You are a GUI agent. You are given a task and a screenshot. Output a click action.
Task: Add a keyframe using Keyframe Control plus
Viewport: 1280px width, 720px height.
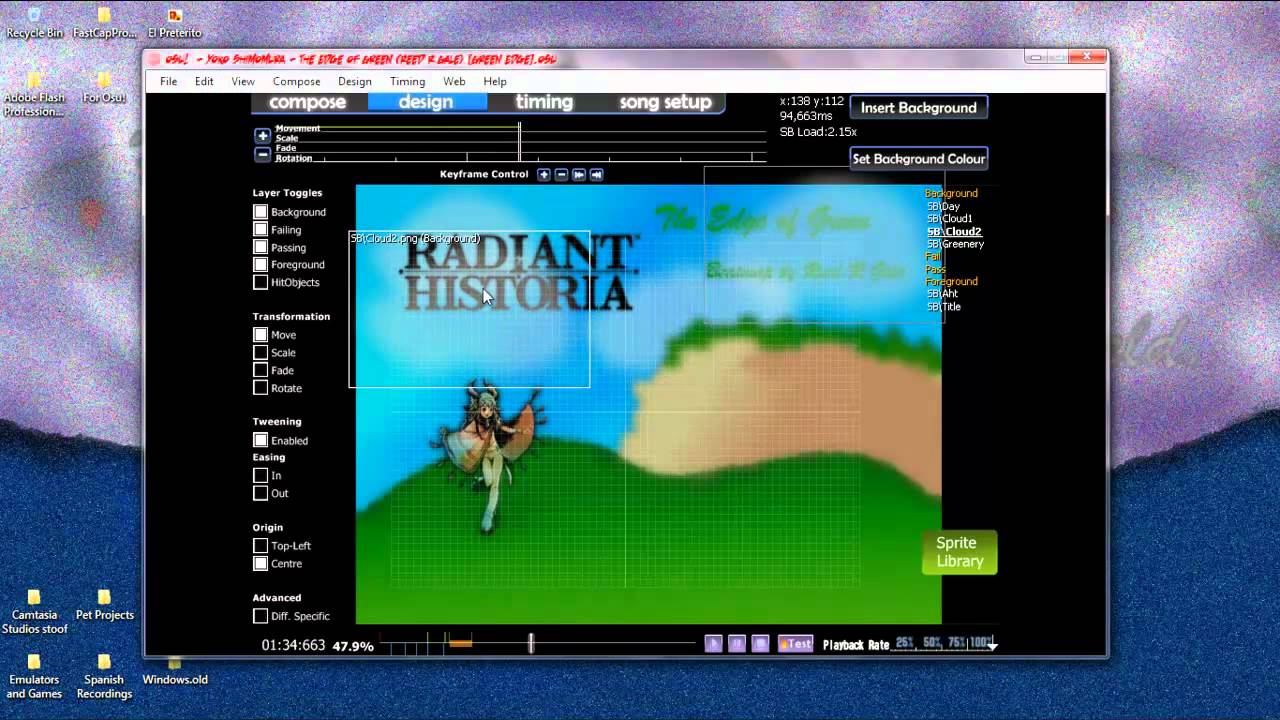click(544, 174)
